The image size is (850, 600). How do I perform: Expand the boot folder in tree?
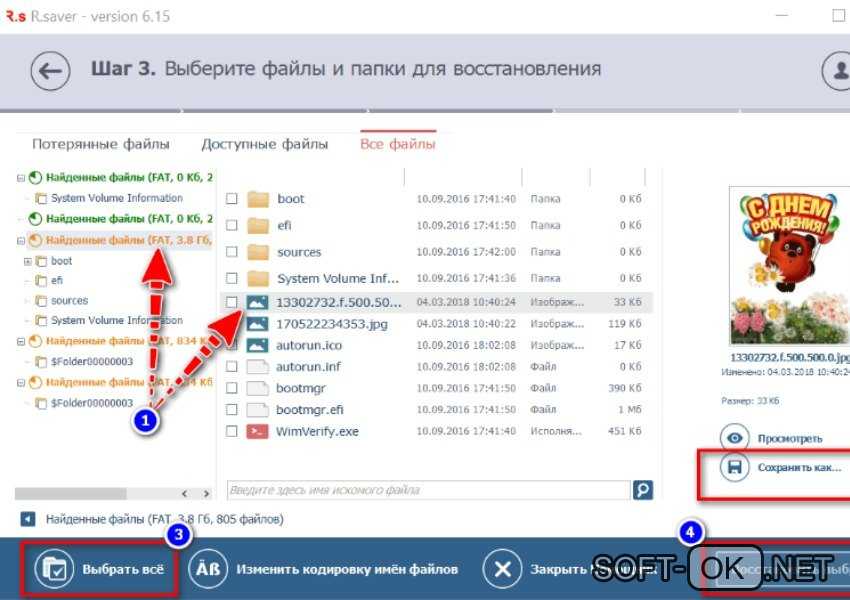(27, 261)
